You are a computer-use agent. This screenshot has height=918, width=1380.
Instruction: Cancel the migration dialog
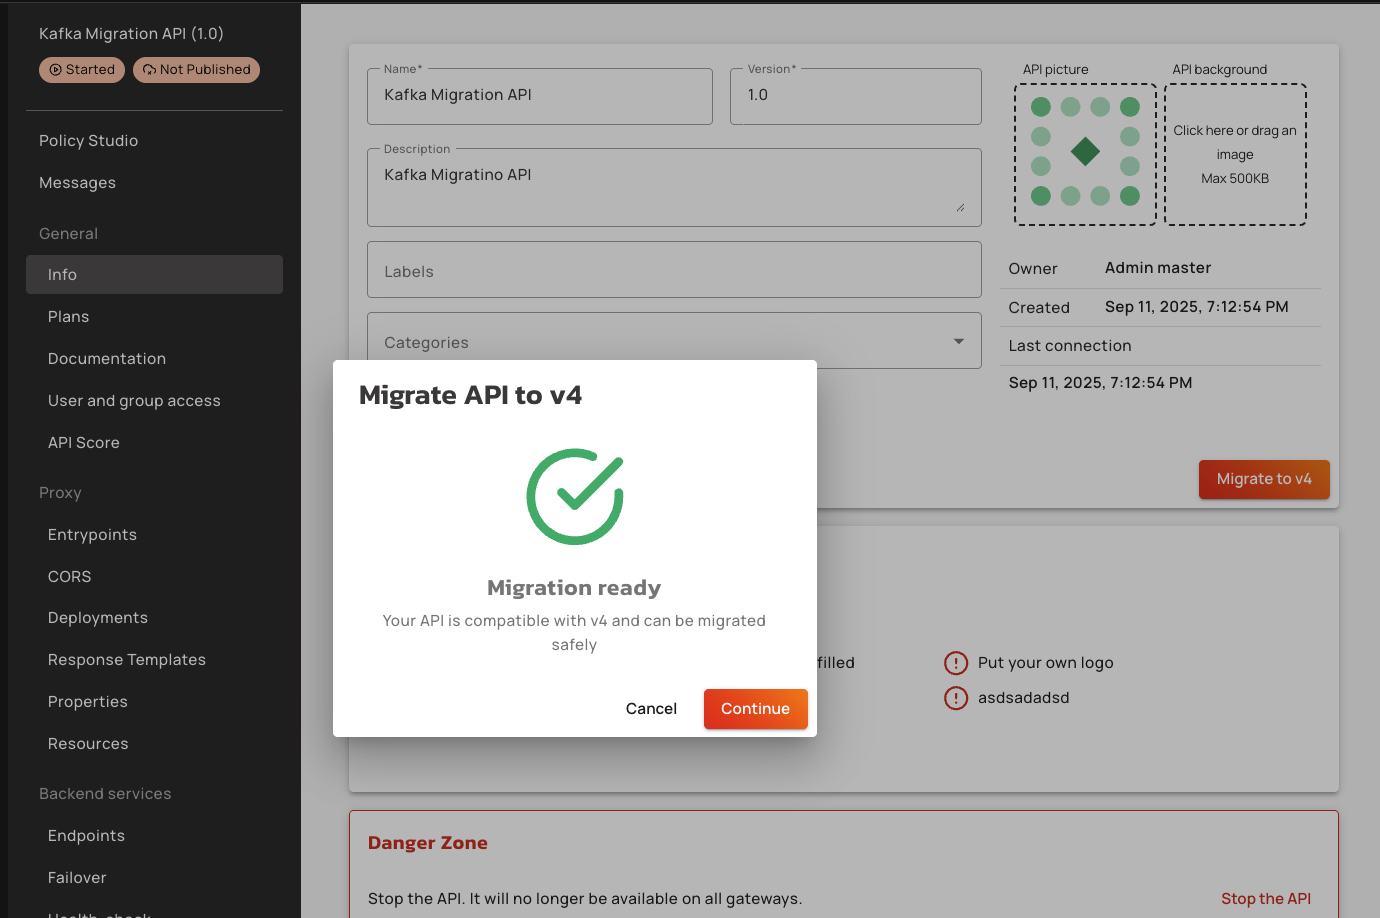[x=651, y=709]
